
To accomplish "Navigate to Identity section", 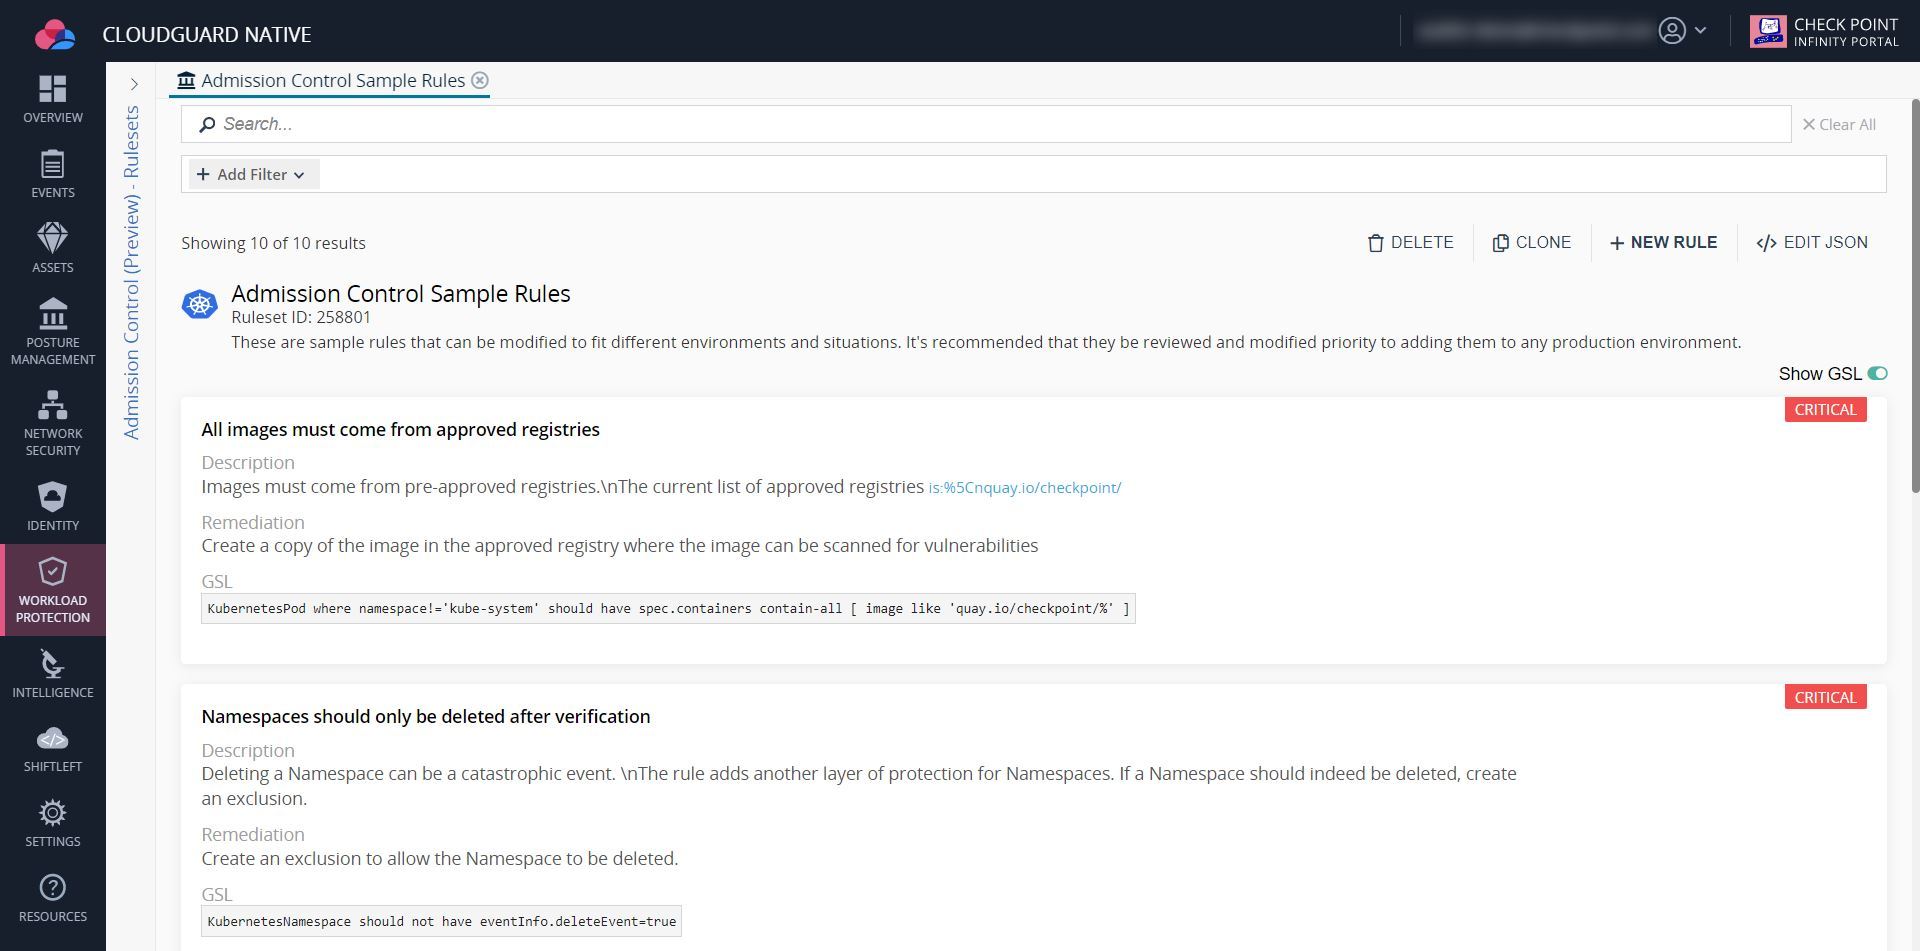I will 53,507.
